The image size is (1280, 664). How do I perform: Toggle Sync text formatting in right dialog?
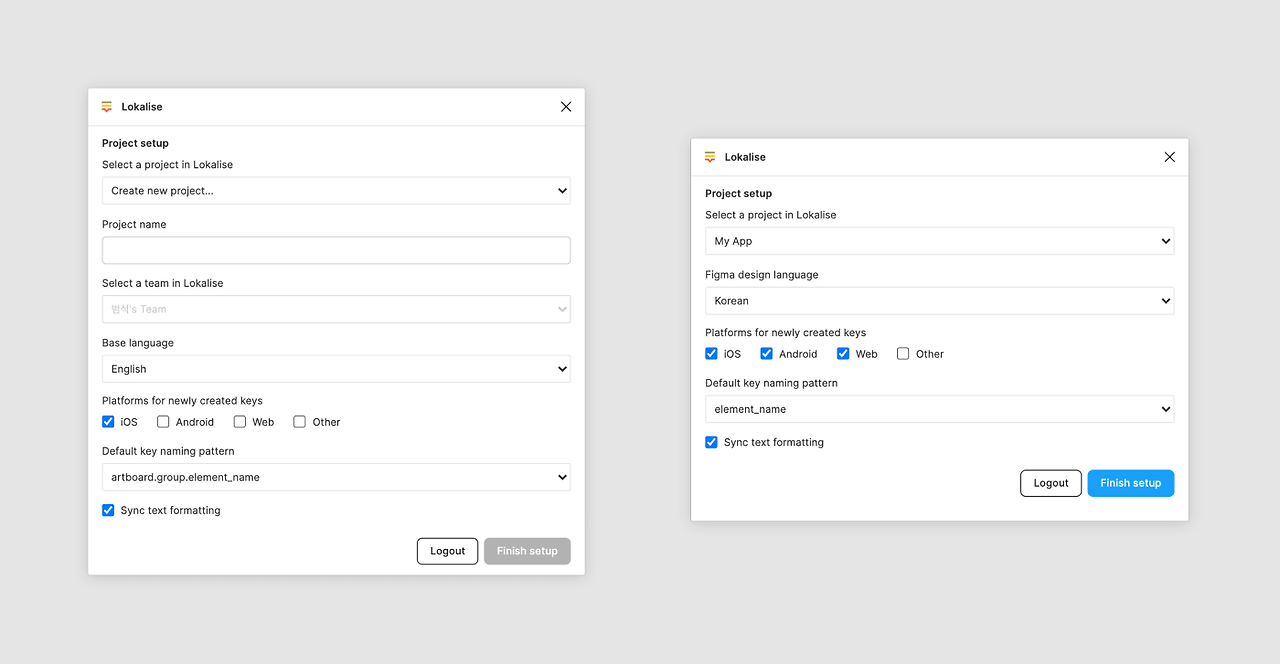click(711, 442)
